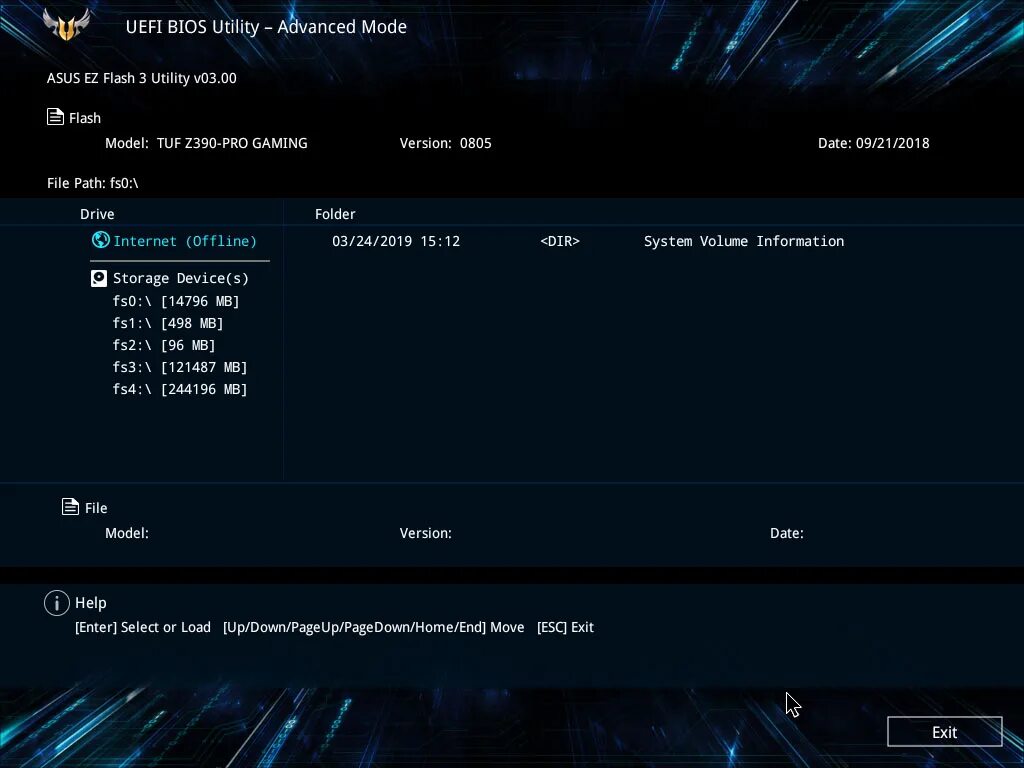Click the File document icon

tap(71, 507)
